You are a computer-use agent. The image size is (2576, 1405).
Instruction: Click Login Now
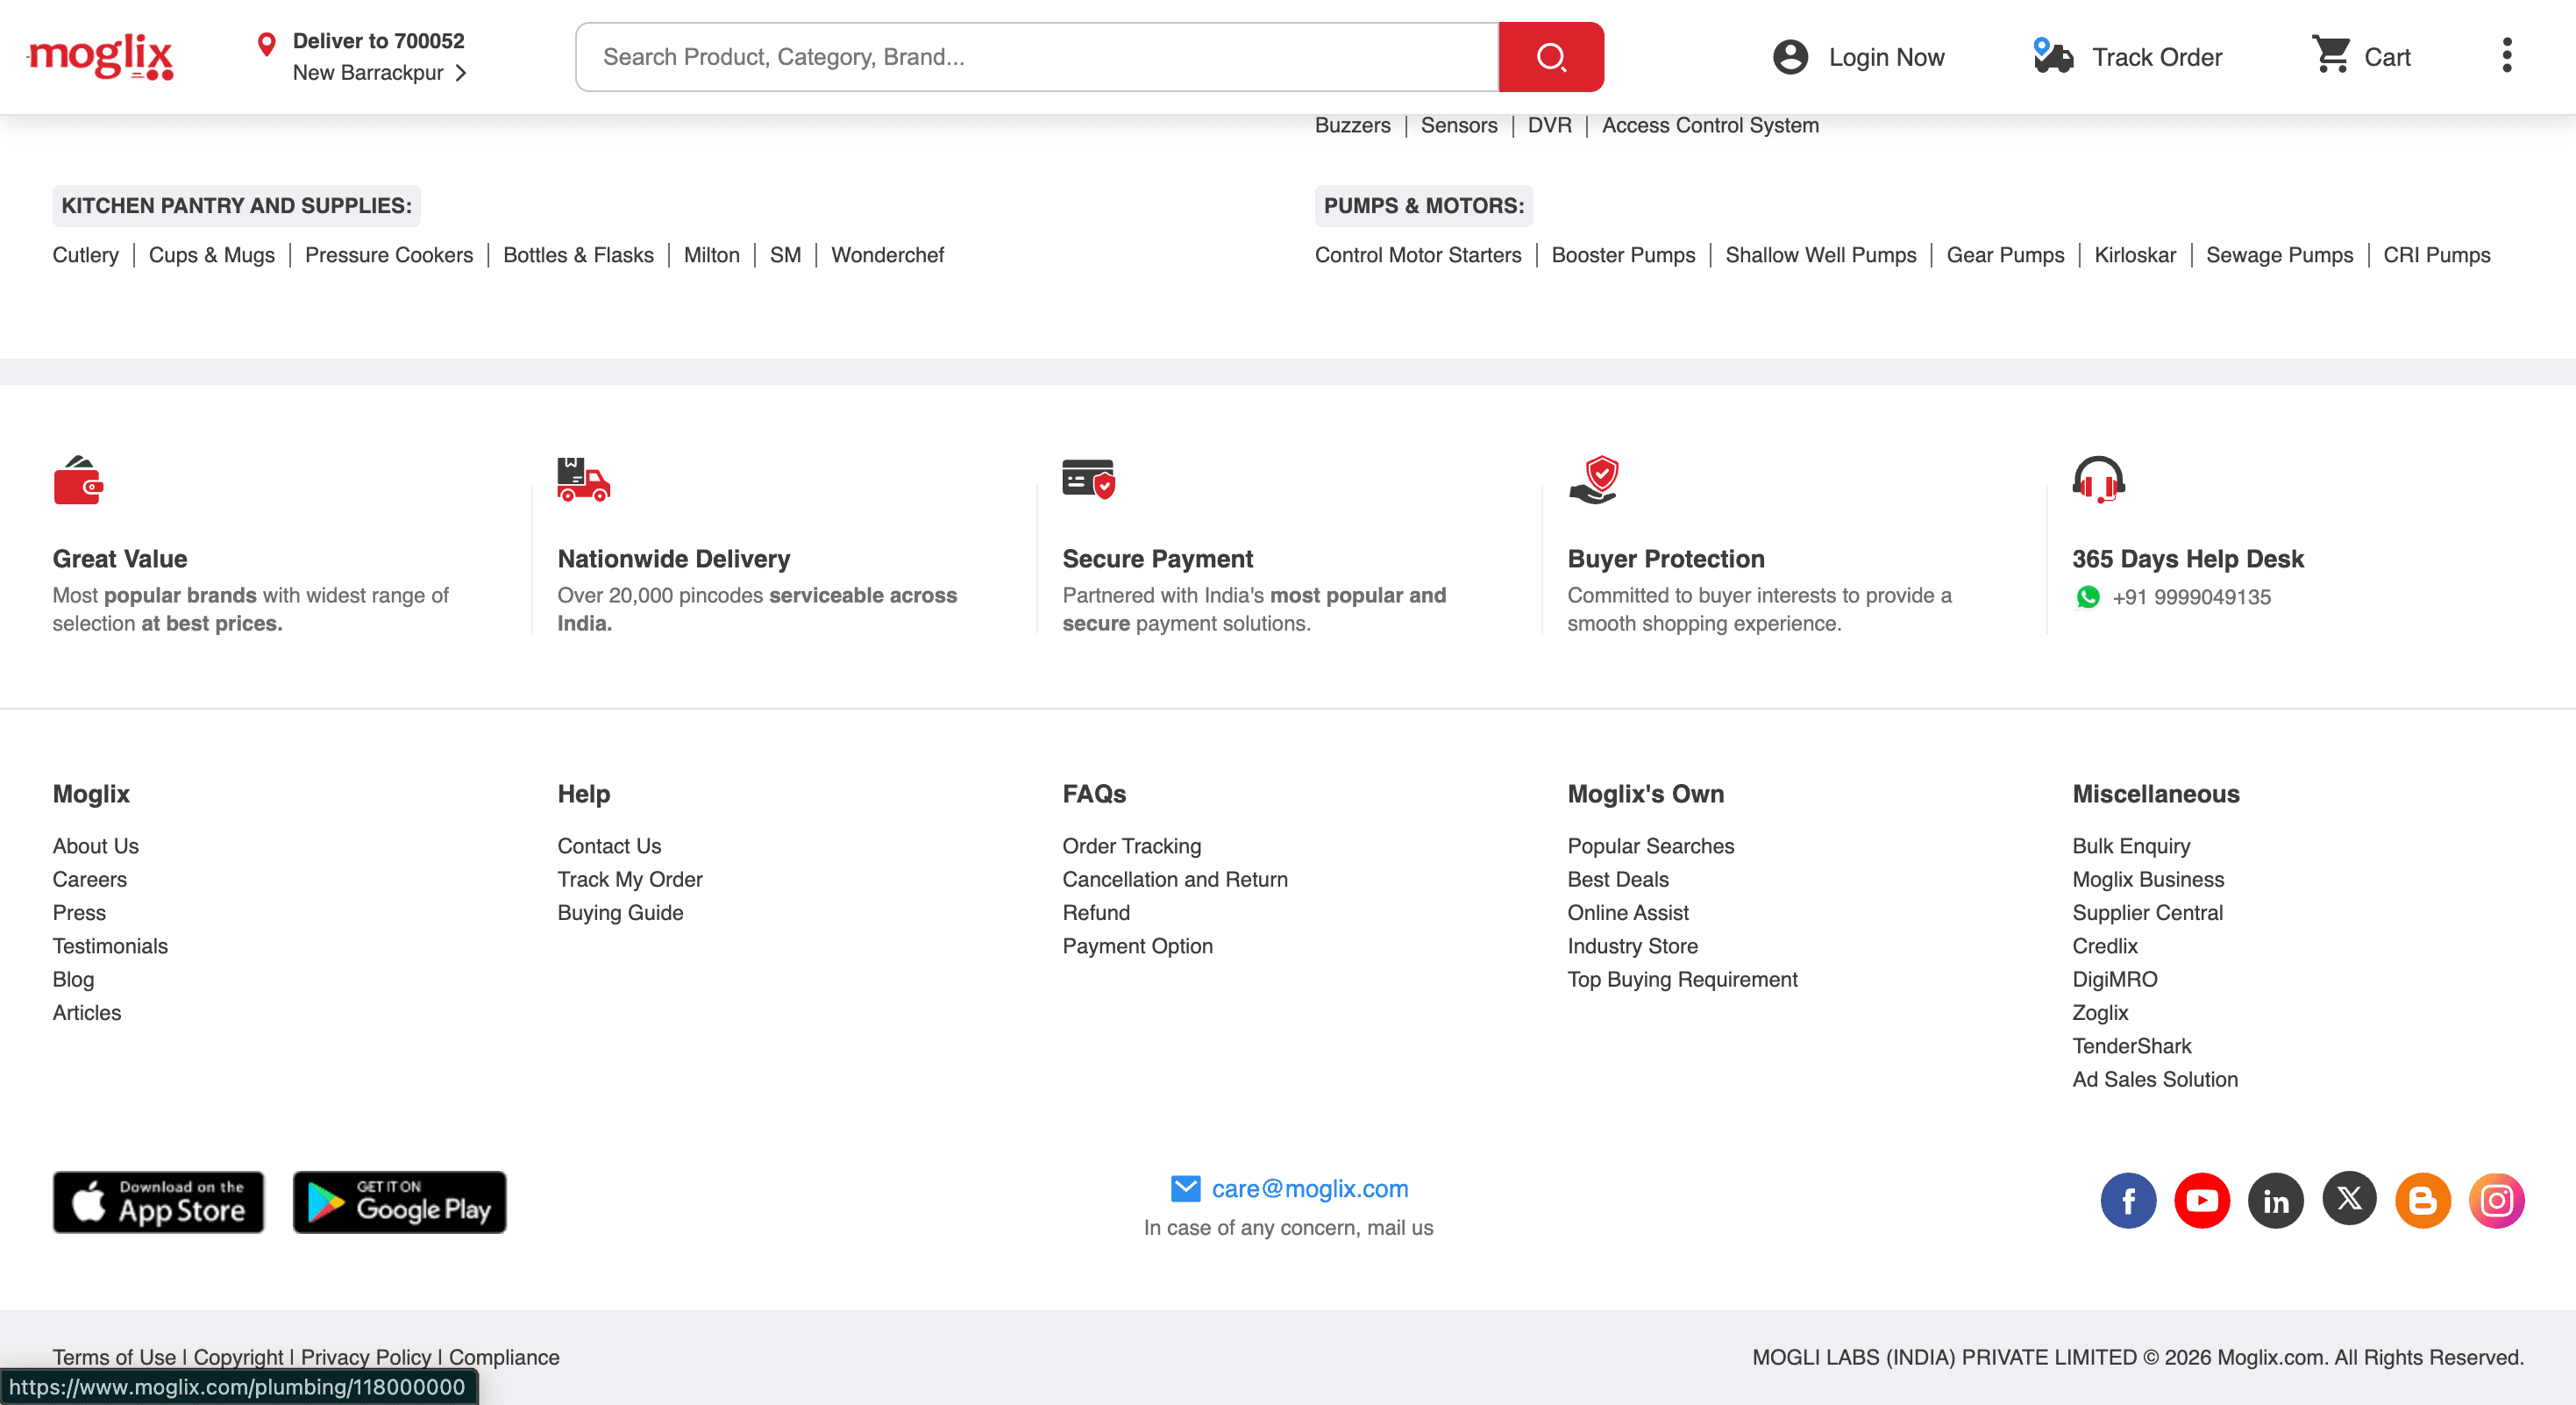(1886, 57)
